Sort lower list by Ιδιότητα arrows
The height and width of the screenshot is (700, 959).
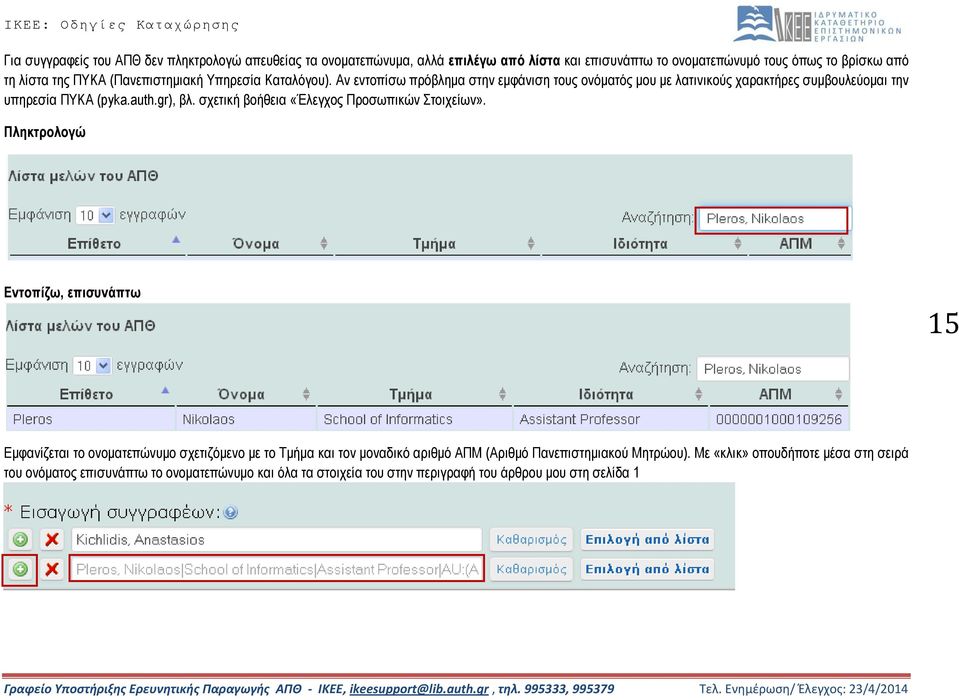[698, 394]
